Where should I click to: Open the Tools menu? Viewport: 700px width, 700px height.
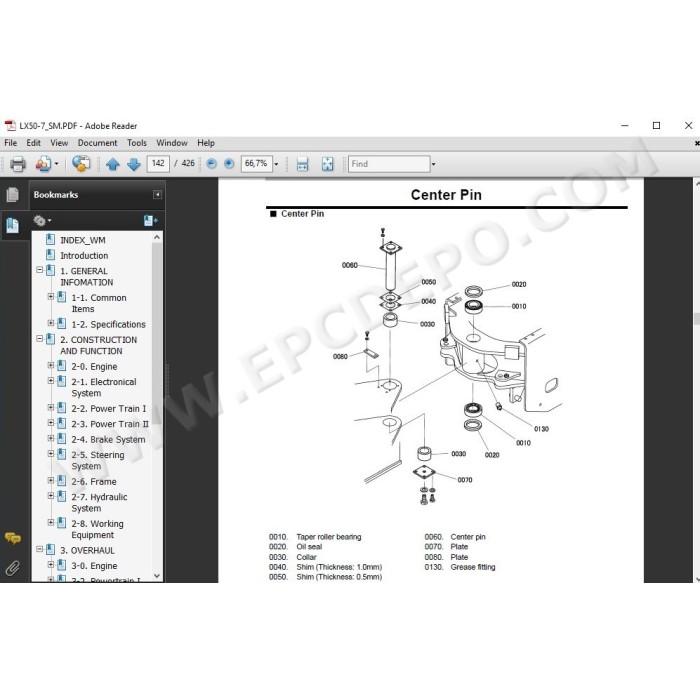tap(137, 143)
